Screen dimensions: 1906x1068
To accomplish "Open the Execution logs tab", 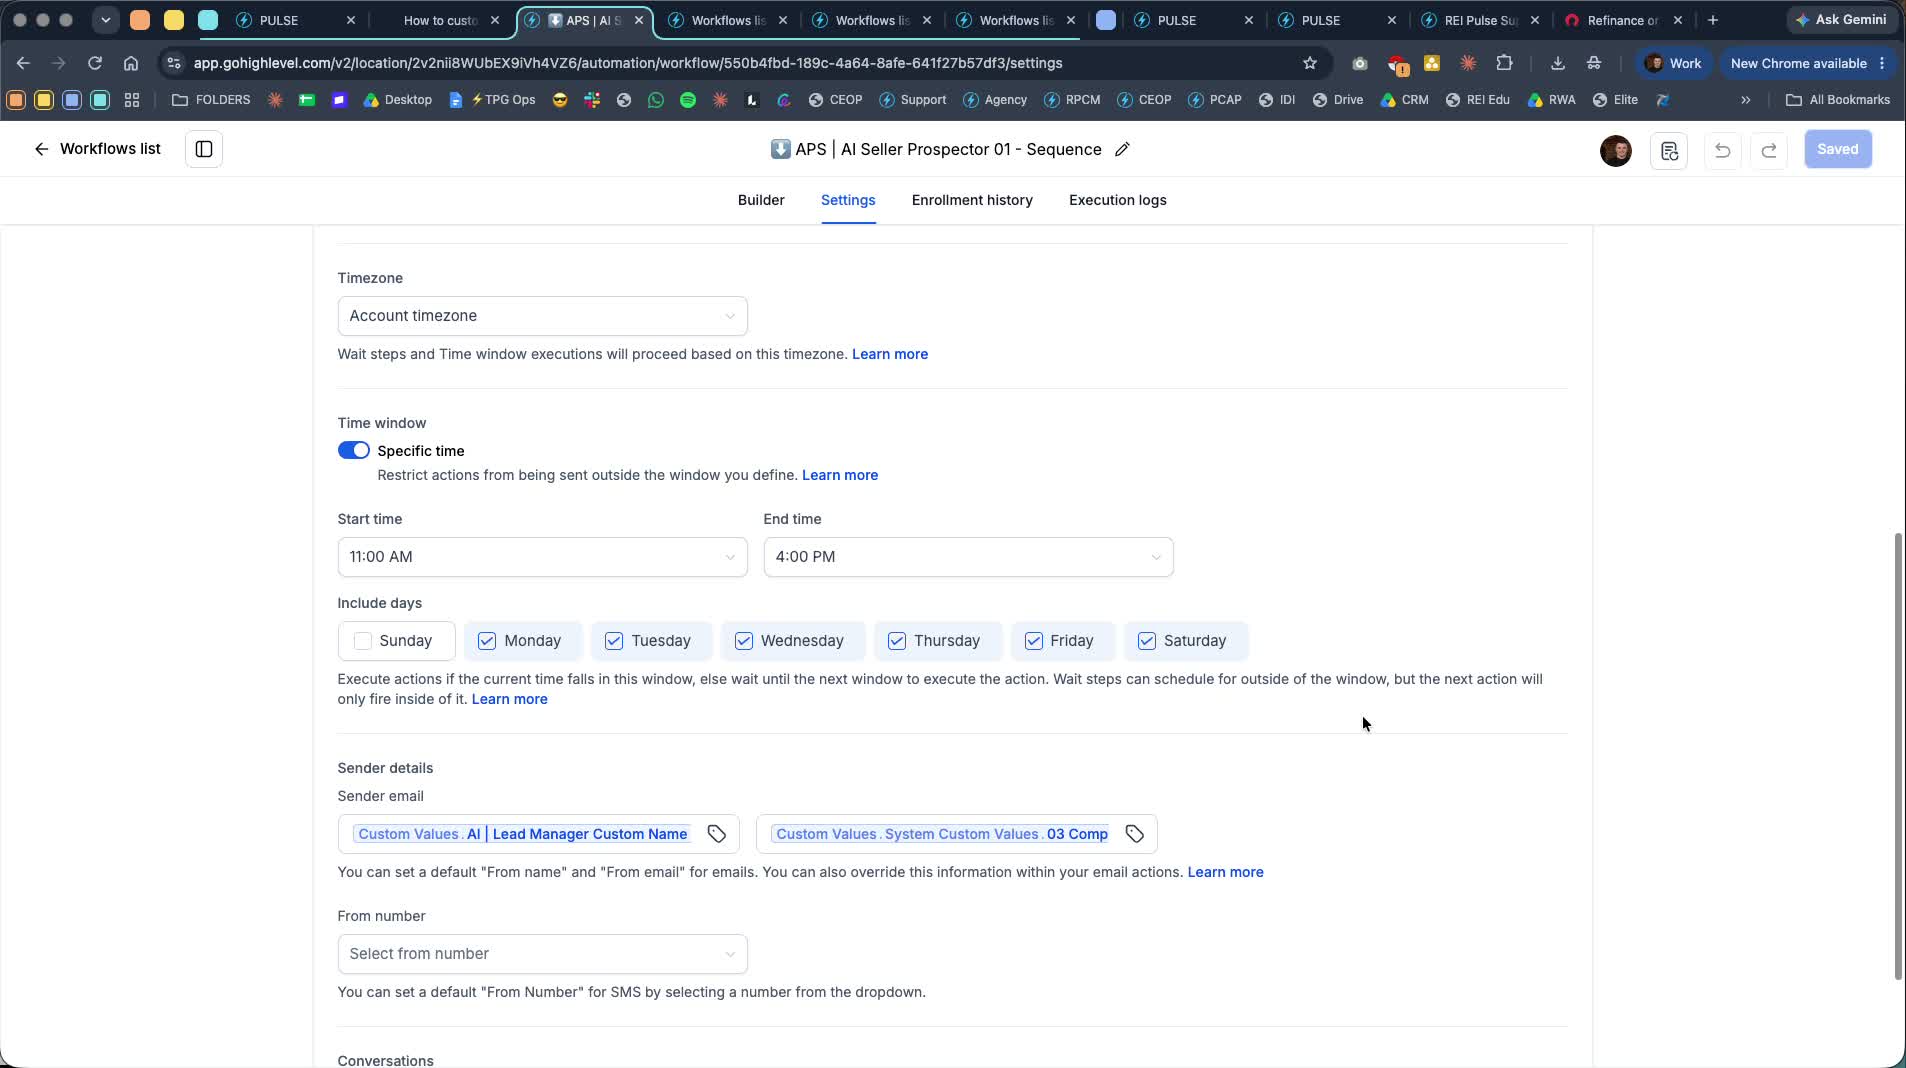I will tap(1118, 200).
